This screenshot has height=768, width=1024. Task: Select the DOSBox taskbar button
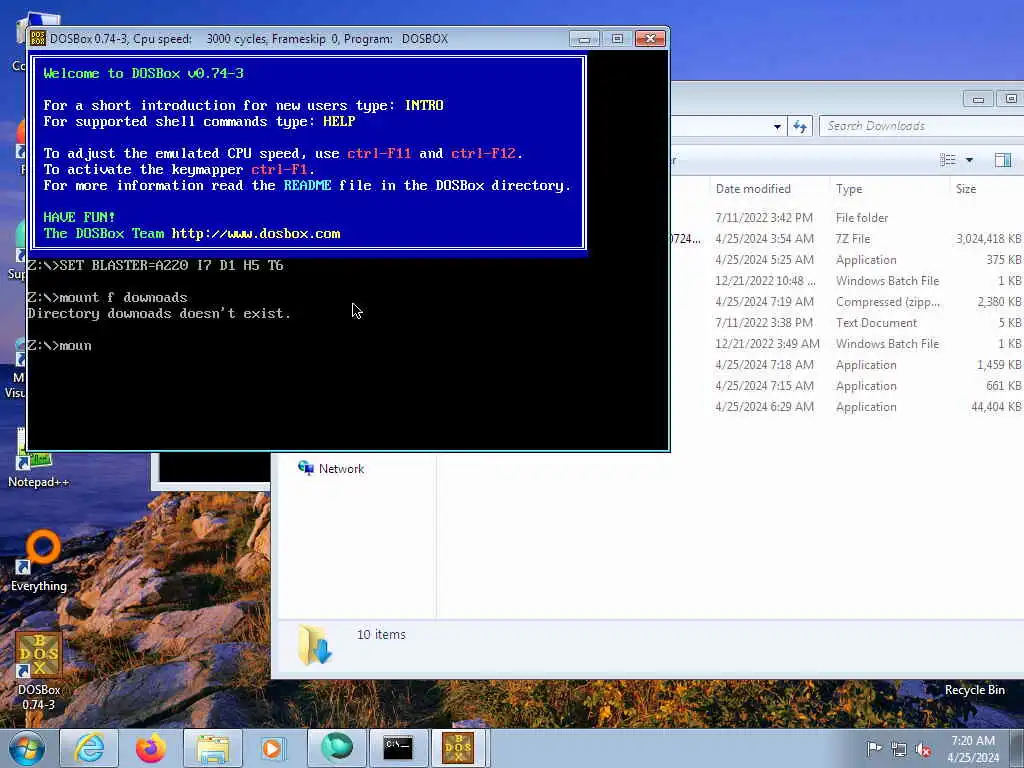pos(458,748)
